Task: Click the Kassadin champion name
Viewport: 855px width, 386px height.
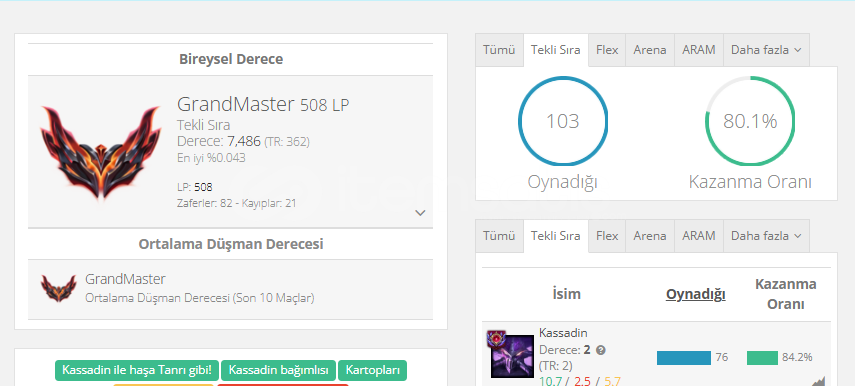Action: point(563,333)
